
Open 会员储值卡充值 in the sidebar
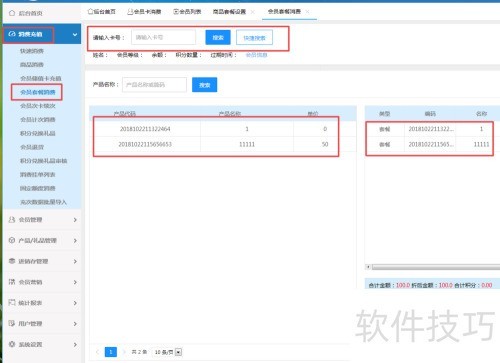click(41, 78)
